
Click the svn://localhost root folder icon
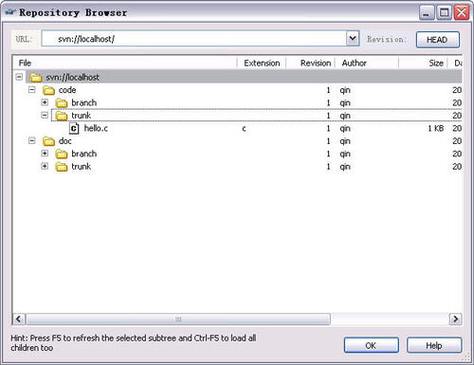[x=35, y=77]
